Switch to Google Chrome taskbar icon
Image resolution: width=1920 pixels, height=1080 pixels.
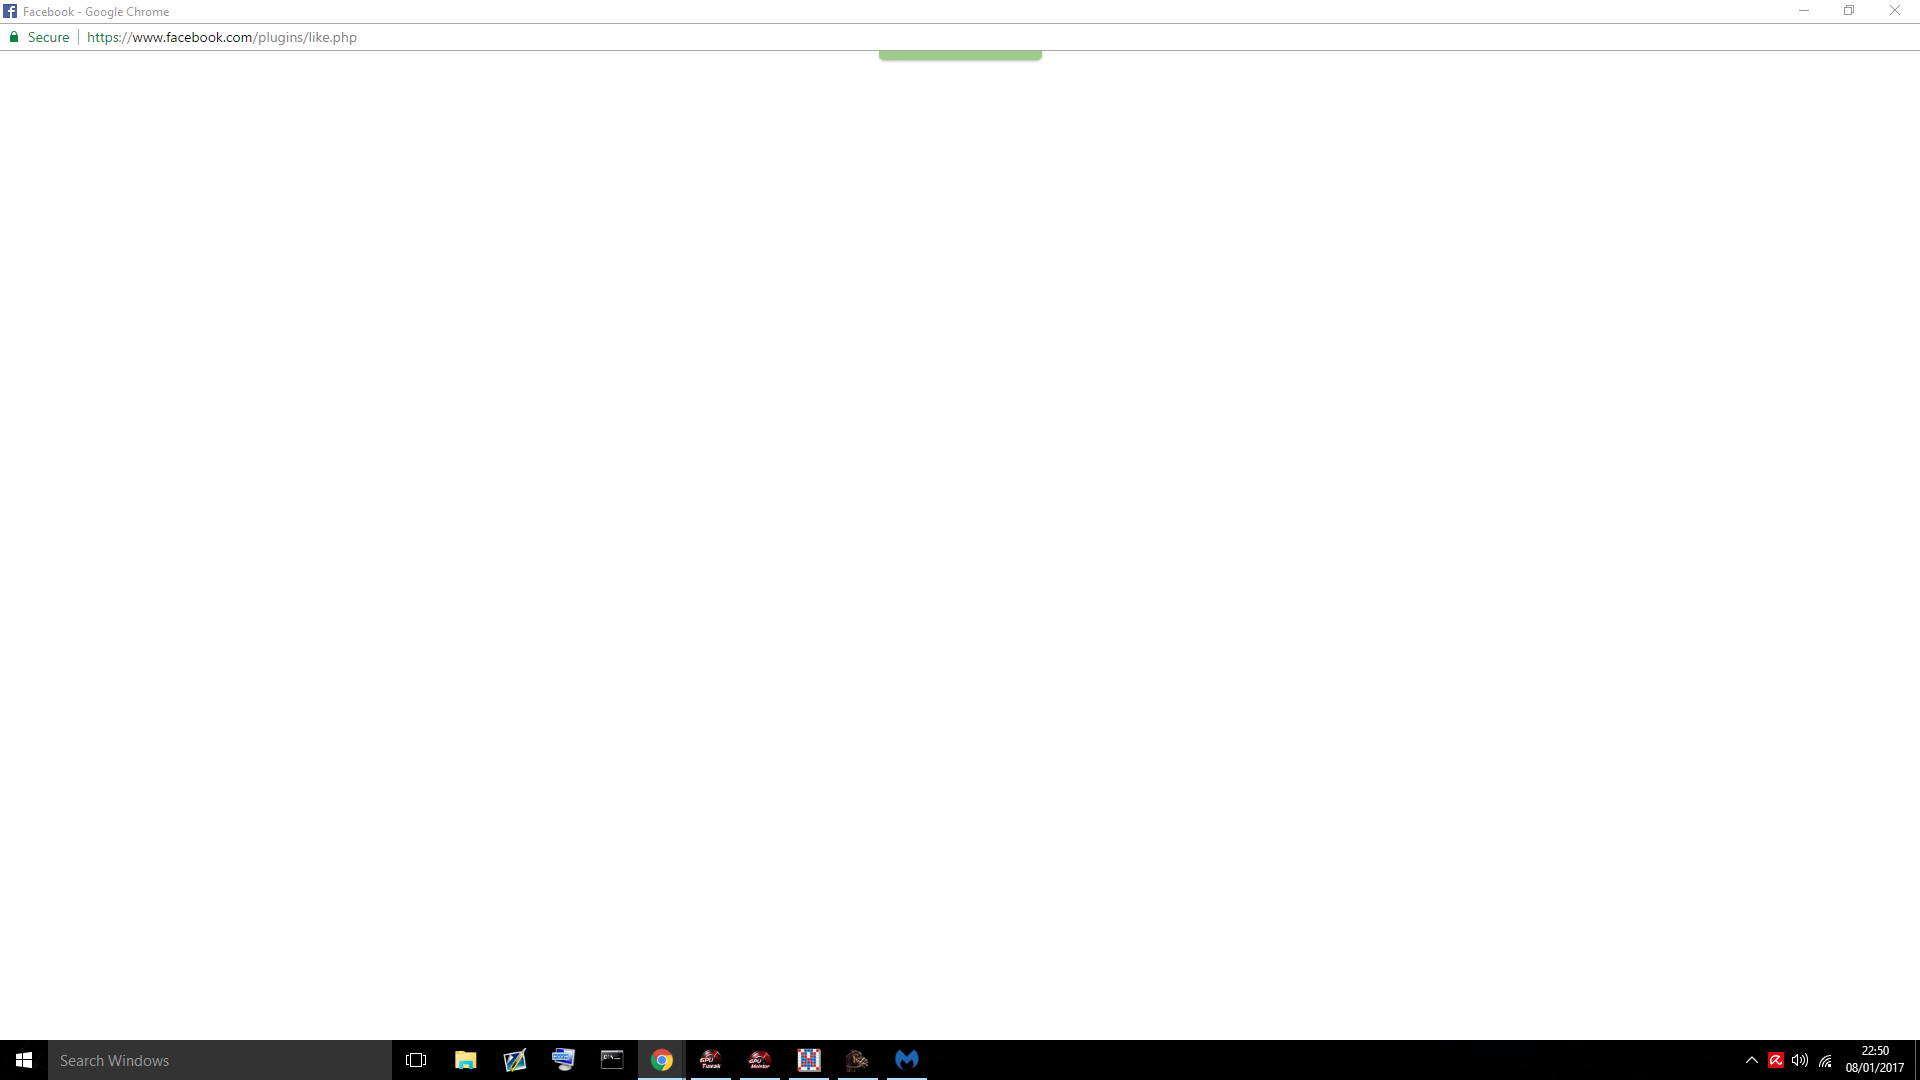click(661, 1060)
